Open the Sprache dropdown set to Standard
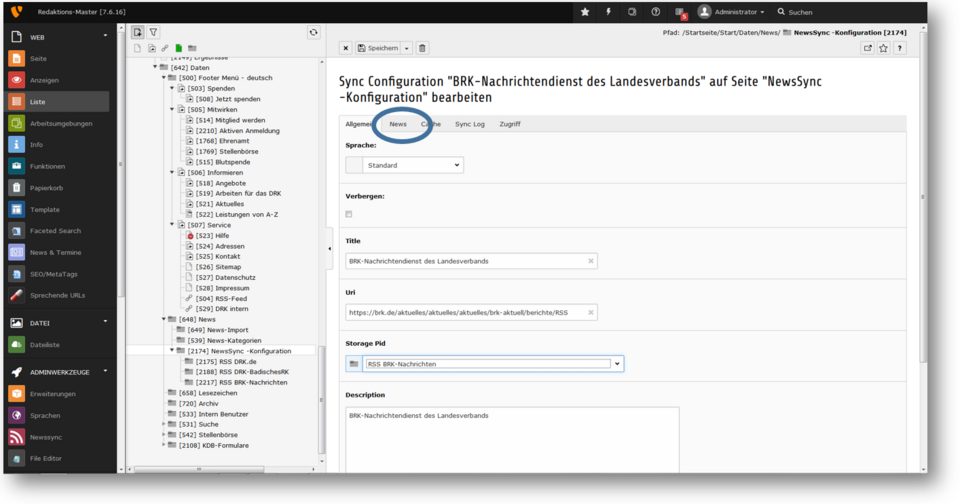Image resolution: width=960 pixels, height=504 pixels. pos(413,165)
